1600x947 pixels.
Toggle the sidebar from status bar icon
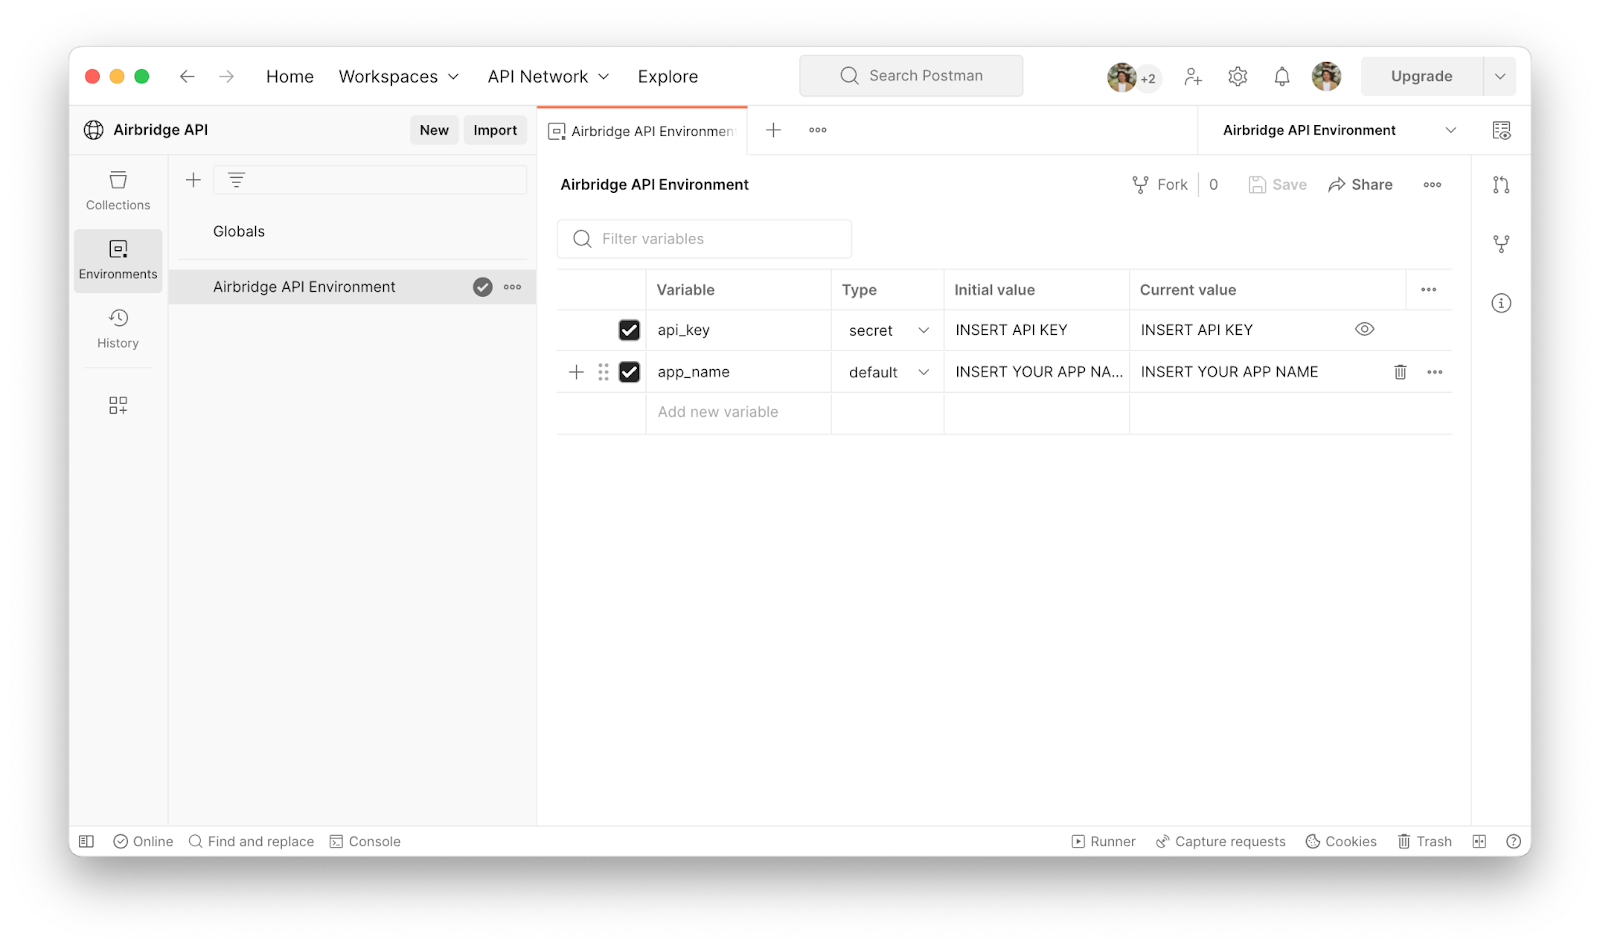click(87, 842)
